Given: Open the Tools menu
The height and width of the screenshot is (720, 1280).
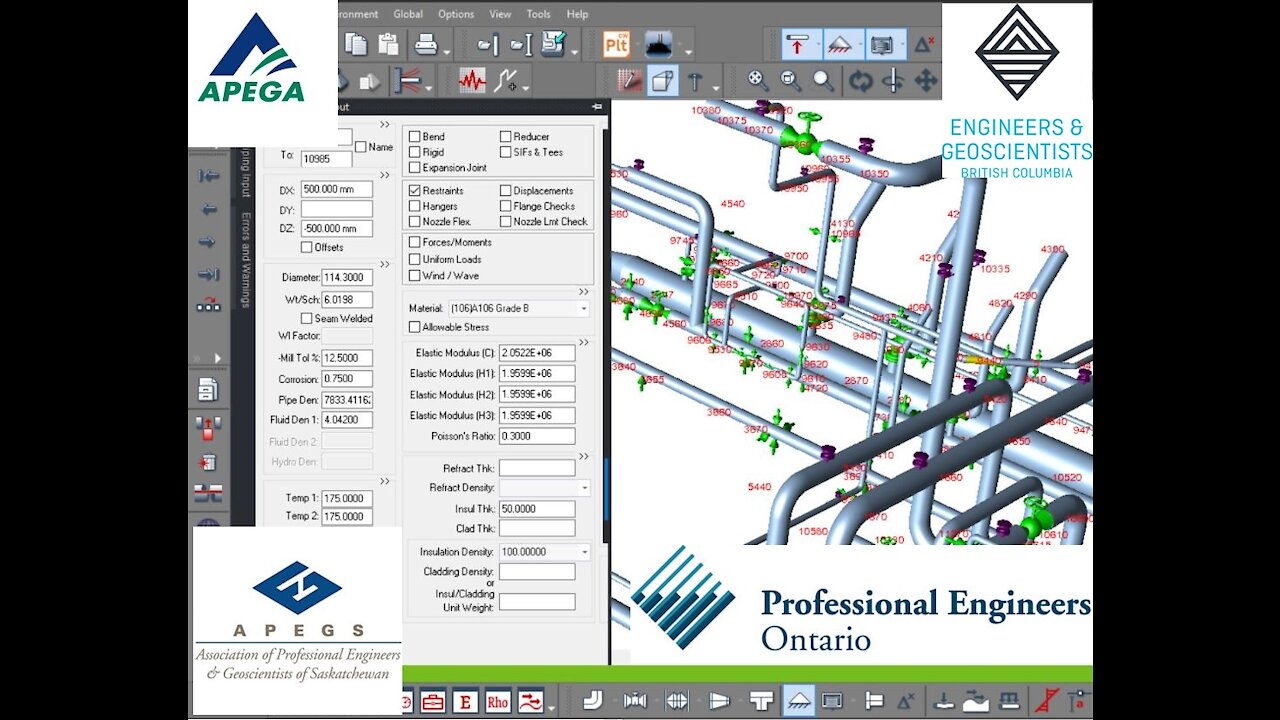Looking at the screenshot, I should 539,14.
